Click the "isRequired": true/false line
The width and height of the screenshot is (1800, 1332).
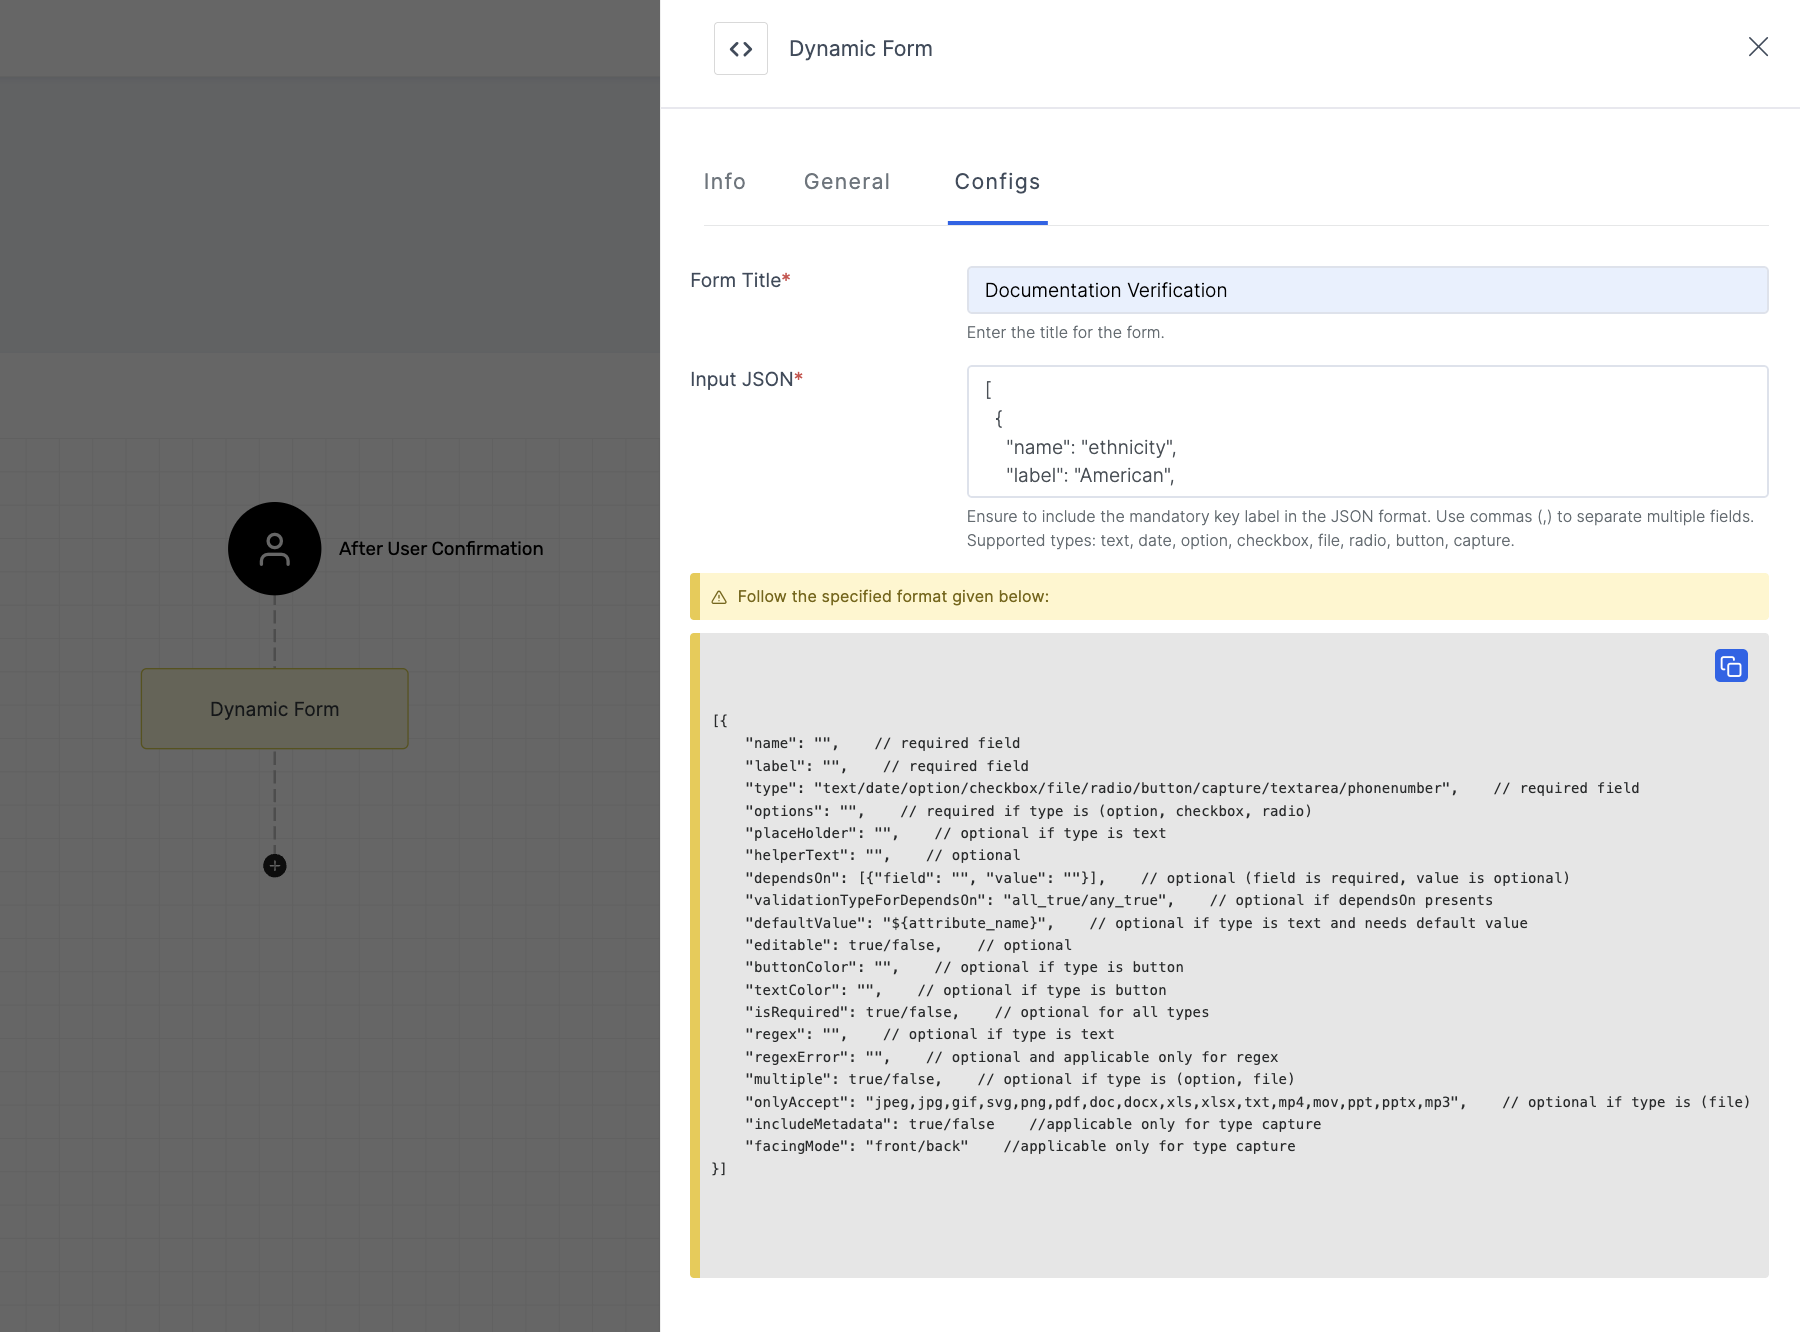pos(977,1012)
